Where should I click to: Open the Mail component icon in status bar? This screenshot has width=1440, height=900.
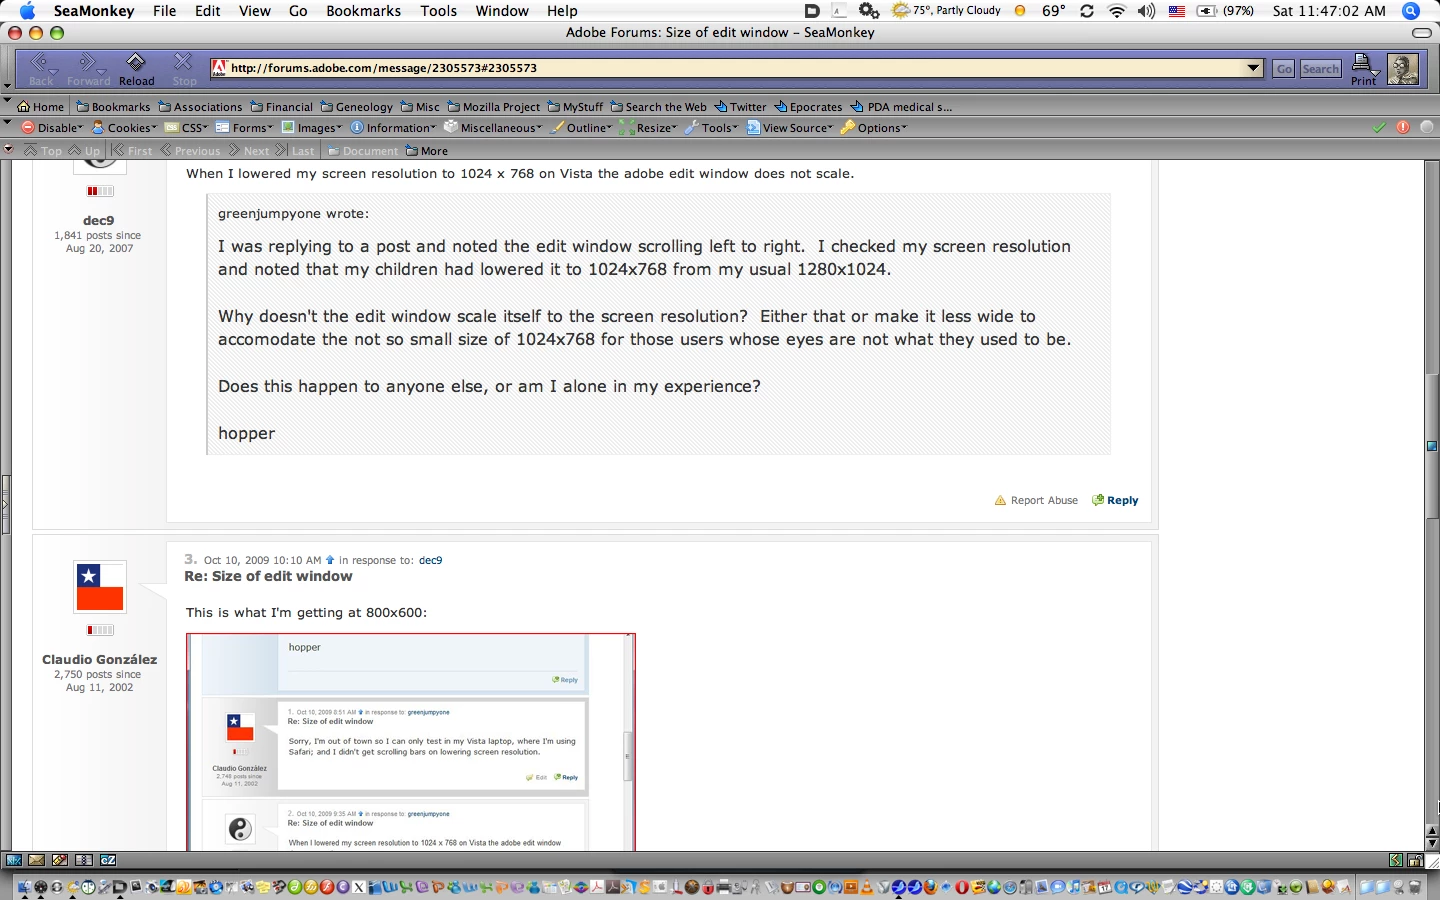pos(37,860)
